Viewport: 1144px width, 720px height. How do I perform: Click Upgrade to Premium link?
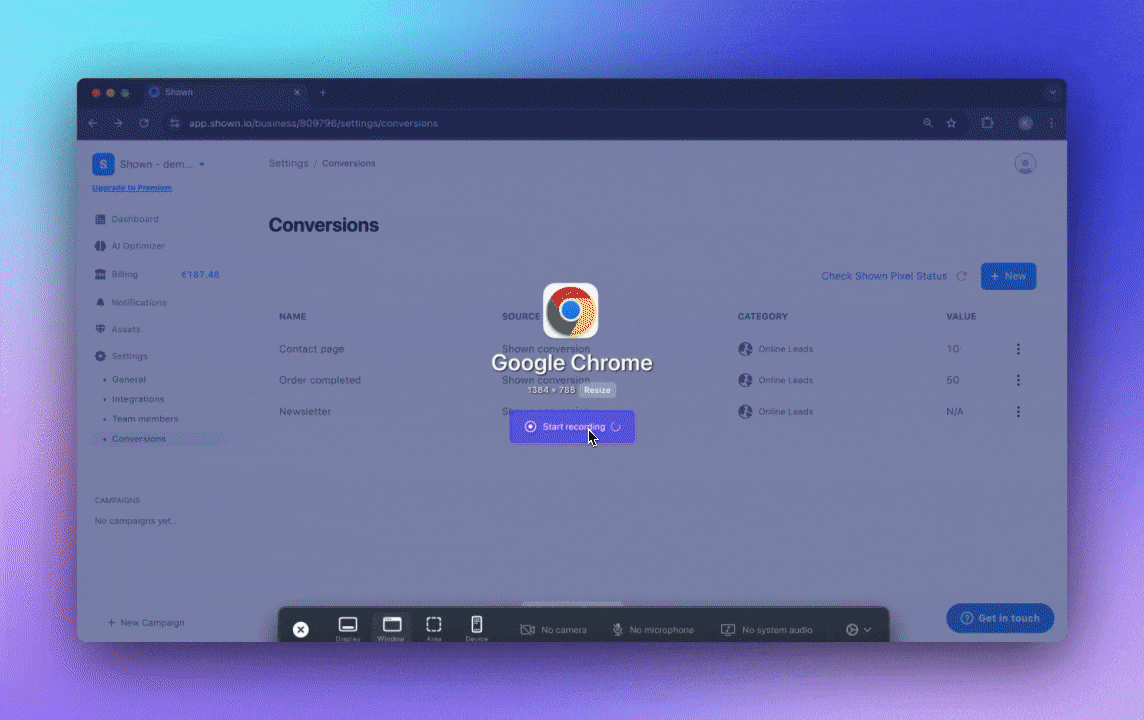(x=132, y=187)
